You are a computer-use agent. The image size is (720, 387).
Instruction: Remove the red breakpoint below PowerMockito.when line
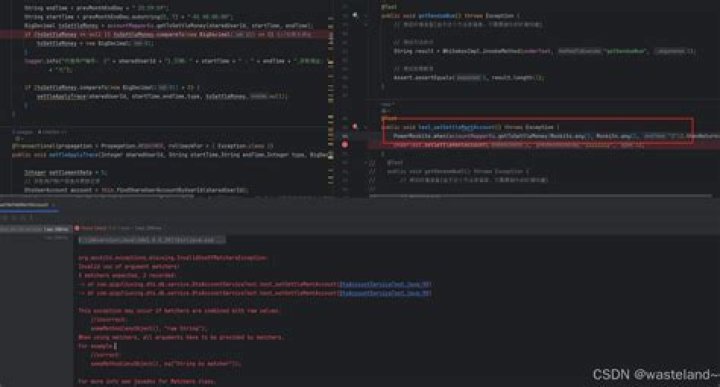point(345,145)
